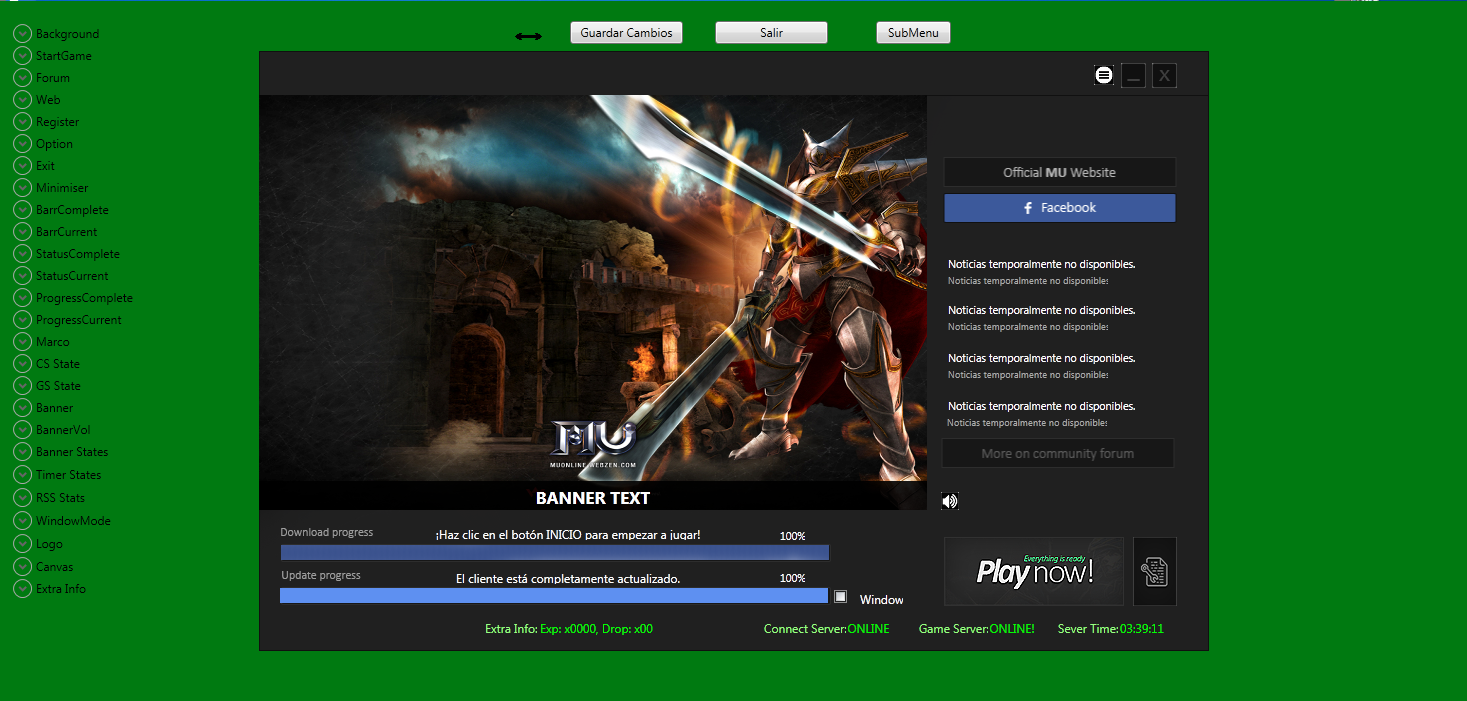Open the Marco settings
The width and height of the screenshot is (1467, 701).
(x=22, y=341)
